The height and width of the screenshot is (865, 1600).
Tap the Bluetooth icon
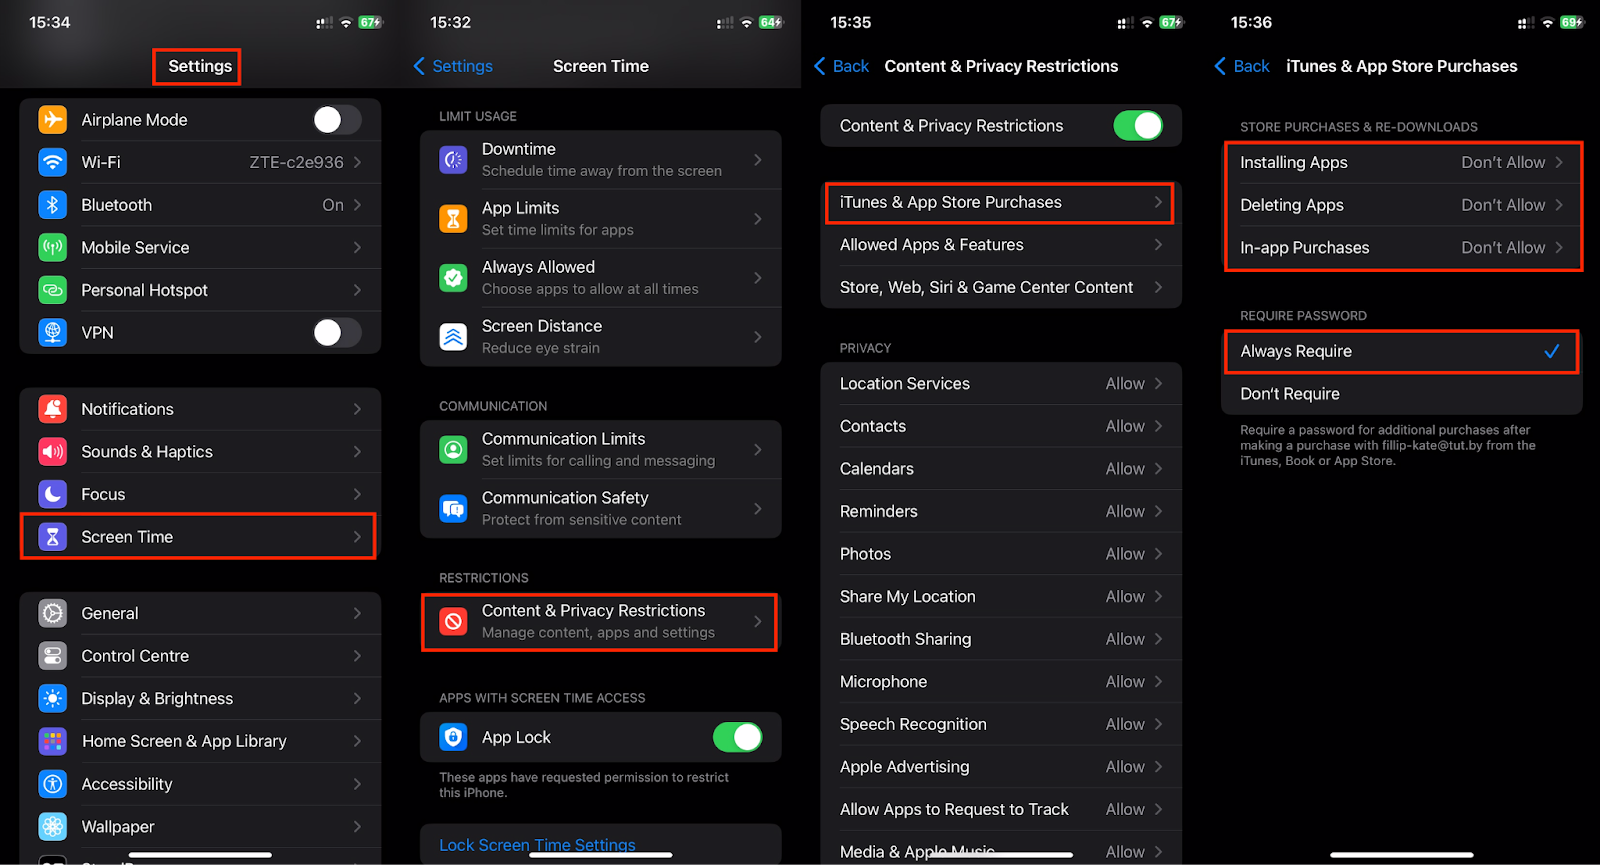(x=53, y=205)
